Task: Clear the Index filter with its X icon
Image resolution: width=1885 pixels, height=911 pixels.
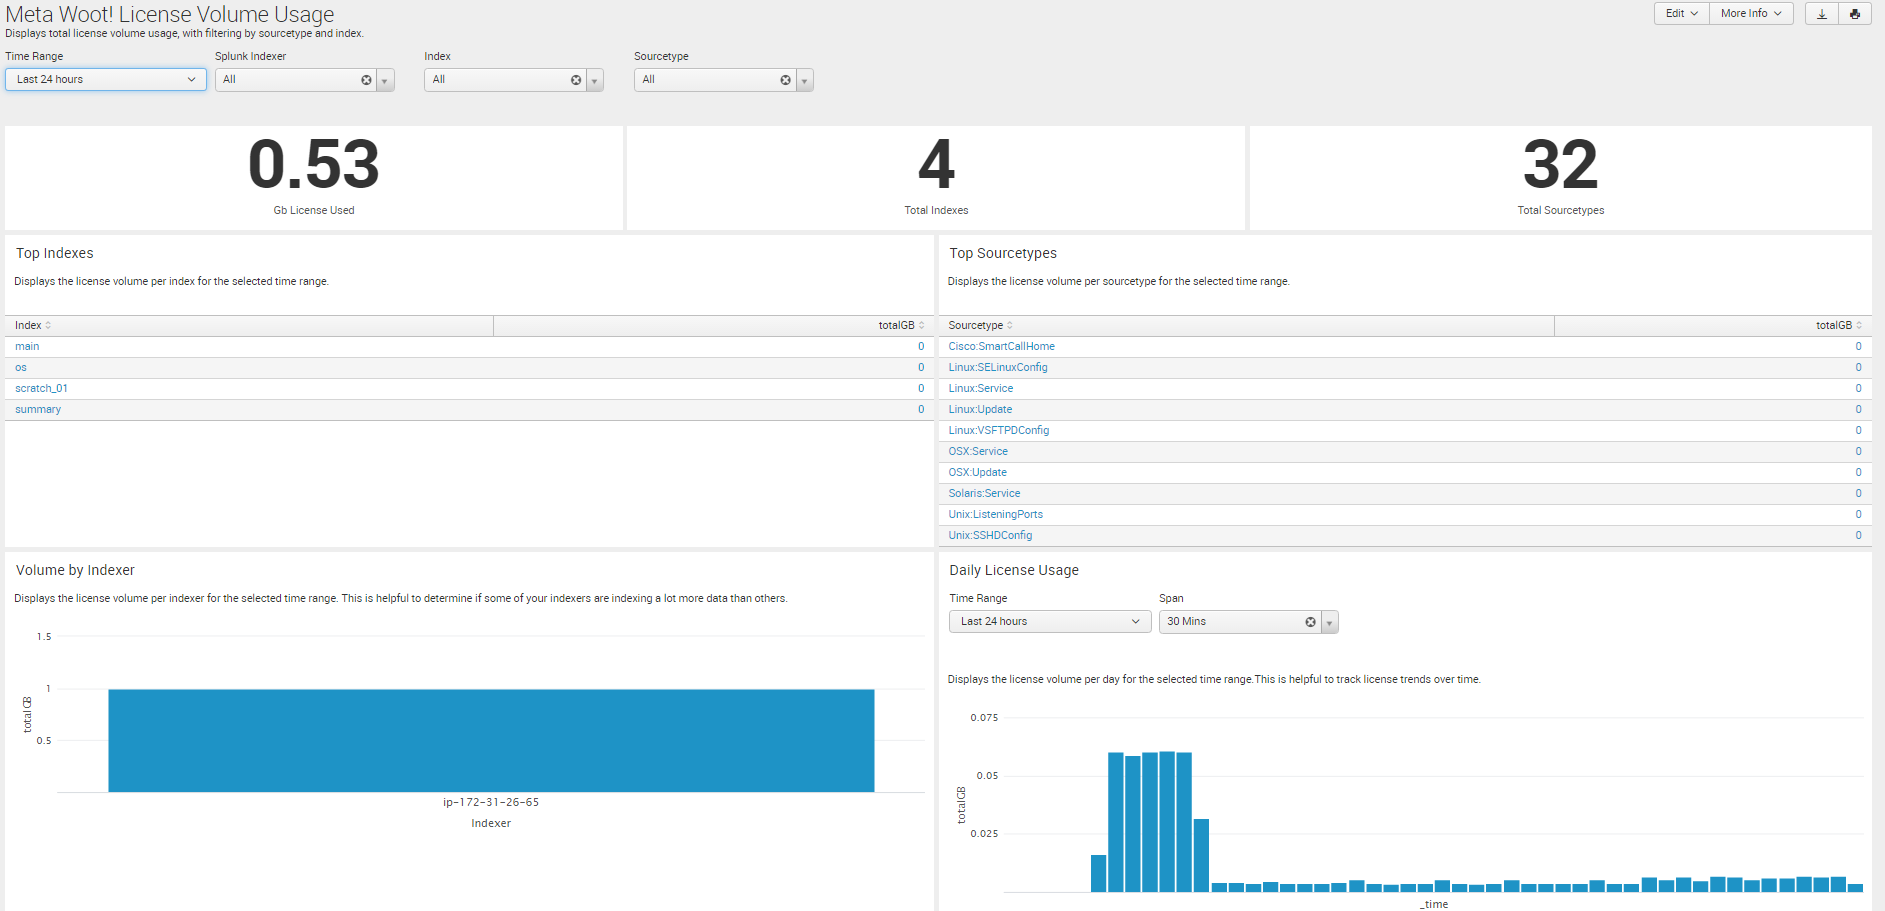Action: [576, 80]
